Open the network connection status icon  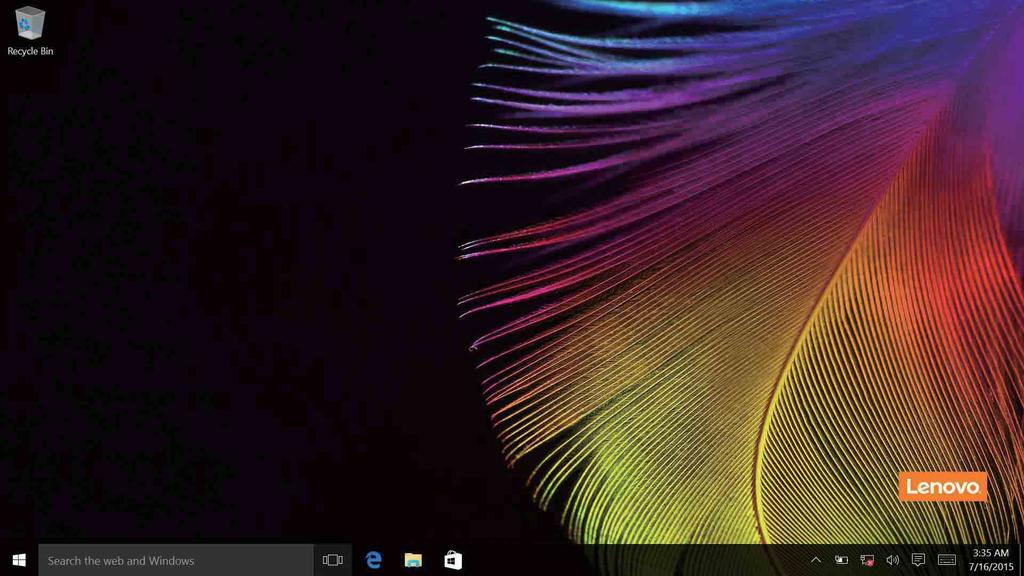tap(867, 560)
